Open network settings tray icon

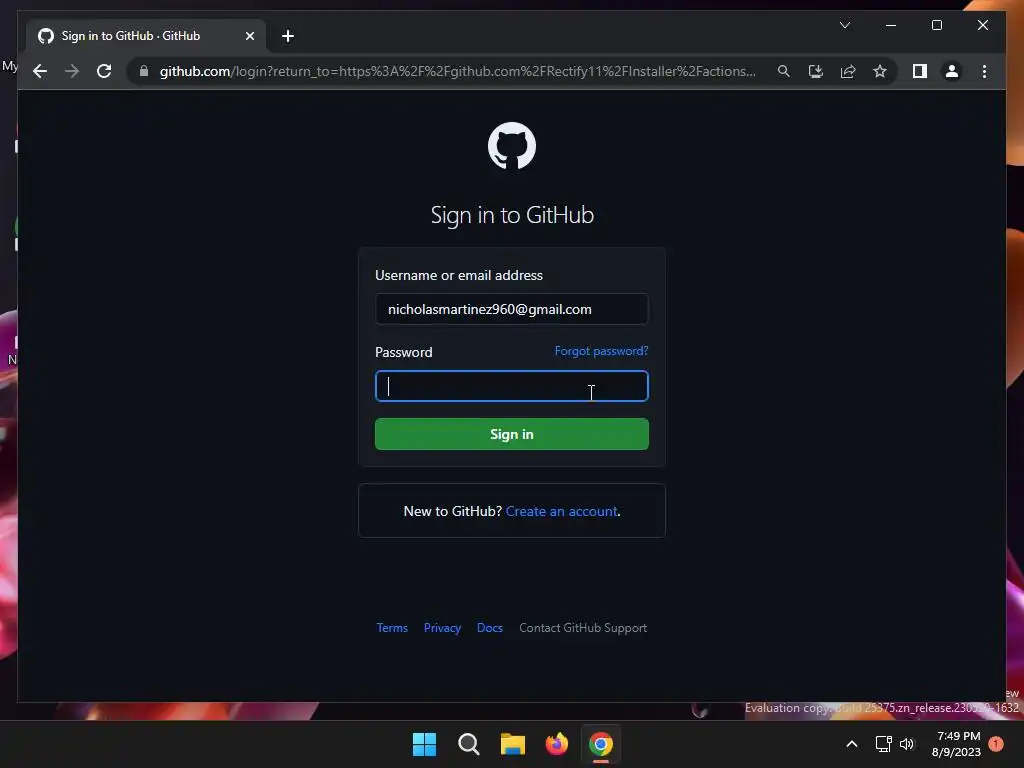point(884,744)
